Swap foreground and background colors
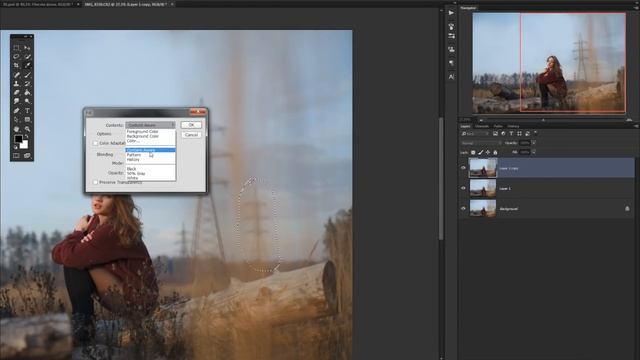 27,136
